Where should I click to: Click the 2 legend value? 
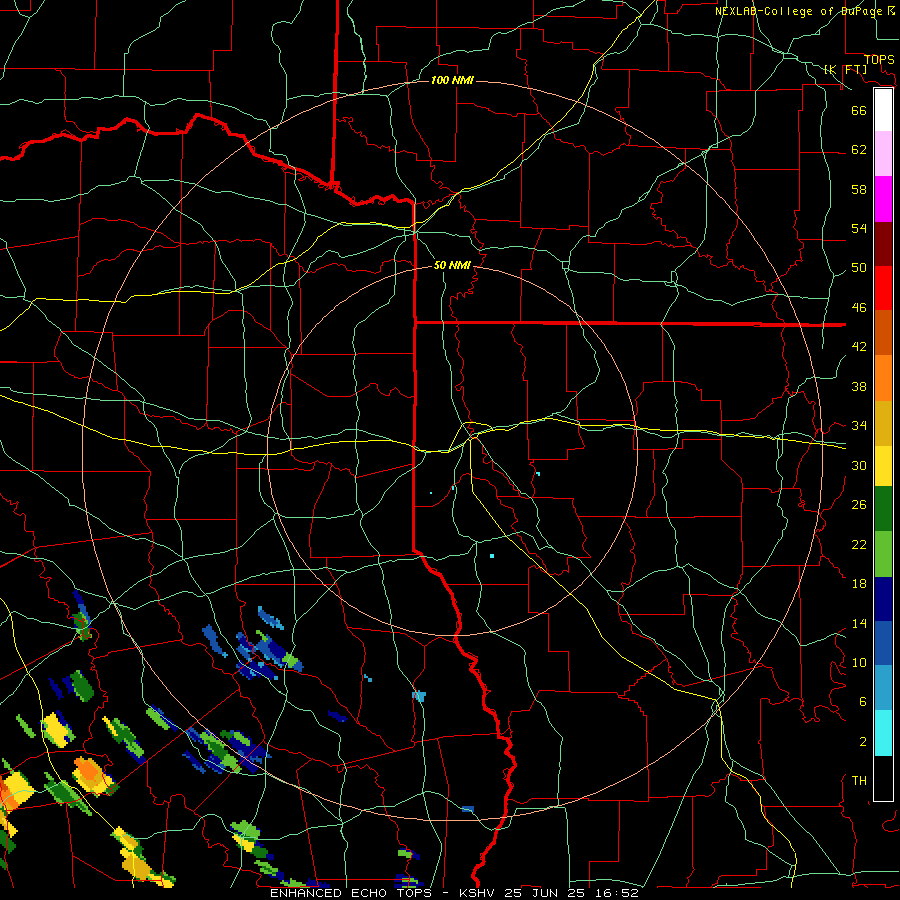pyautogui.click(x=862, y=742)
